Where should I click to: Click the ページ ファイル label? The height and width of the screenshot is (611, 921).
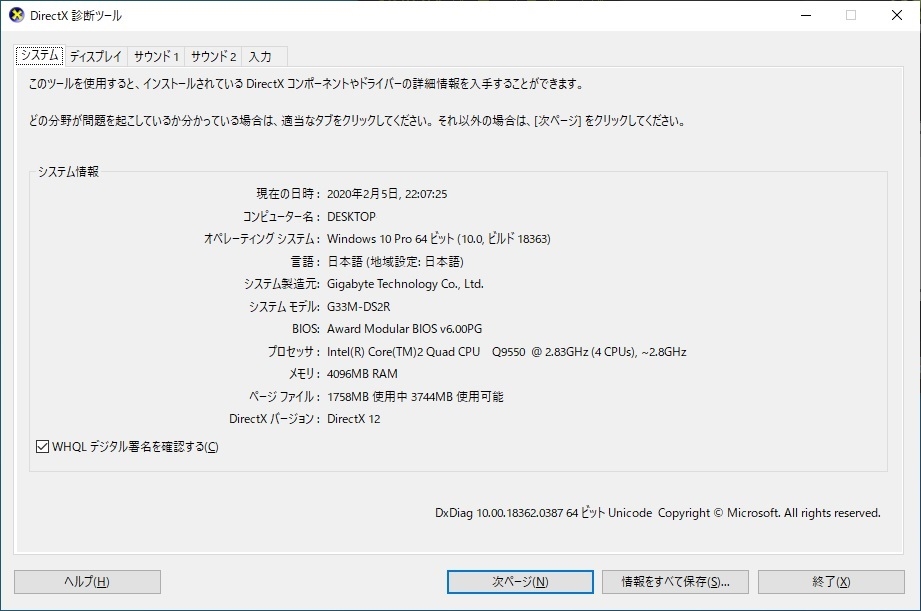click(284, 397)
